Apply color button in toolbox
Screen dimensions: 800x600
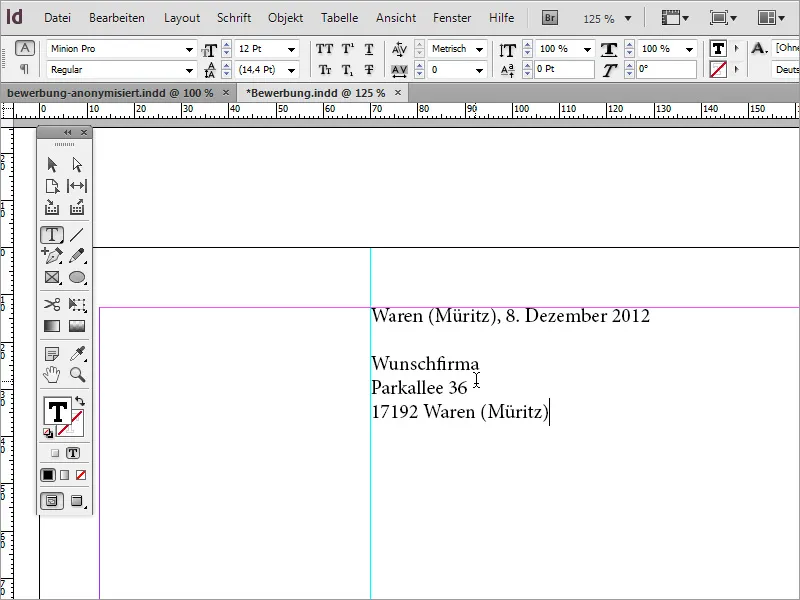coord(48,475)
